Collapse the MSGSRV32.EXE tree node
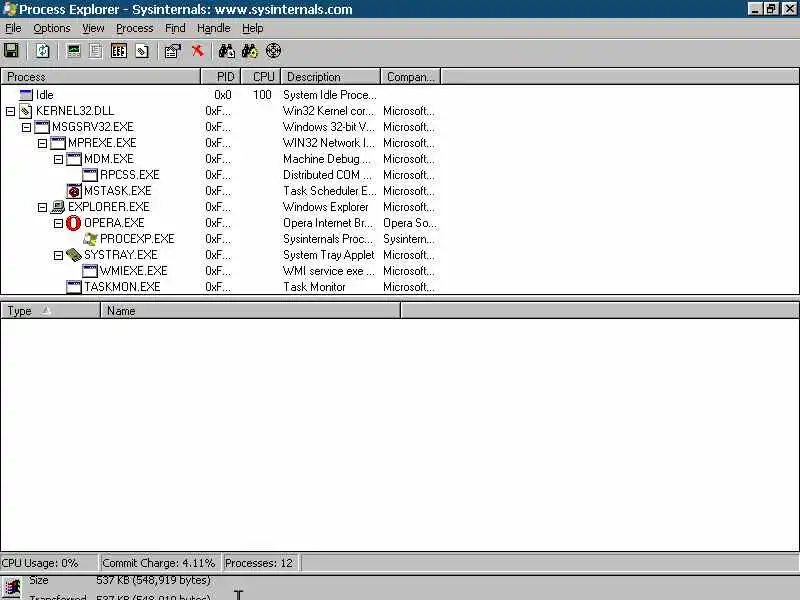The image size is (800, 600). click(x=27, y=128)
